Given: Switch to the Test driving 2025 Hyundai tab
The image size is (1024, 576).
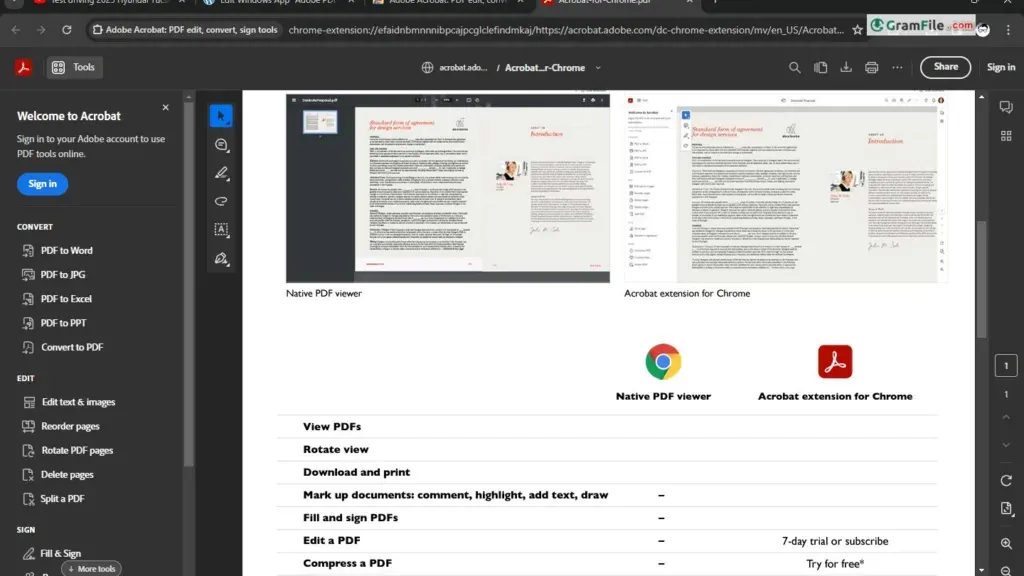Looking at the screenshot, I should (108, 3).
